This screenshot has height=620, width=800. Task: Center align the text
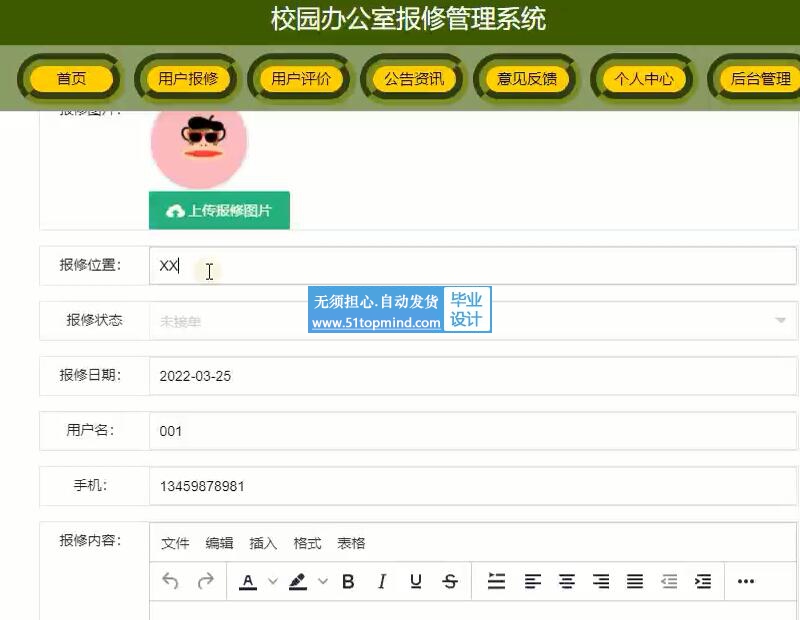click(567, 581)
